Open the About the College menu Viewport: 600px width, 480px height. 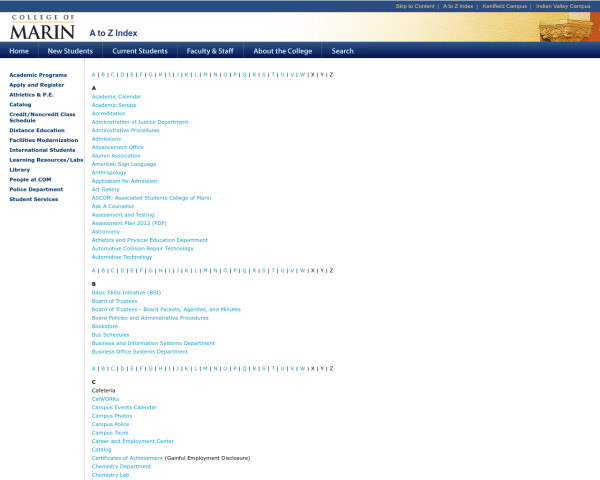pyautogui.click(x=283, y=51)
